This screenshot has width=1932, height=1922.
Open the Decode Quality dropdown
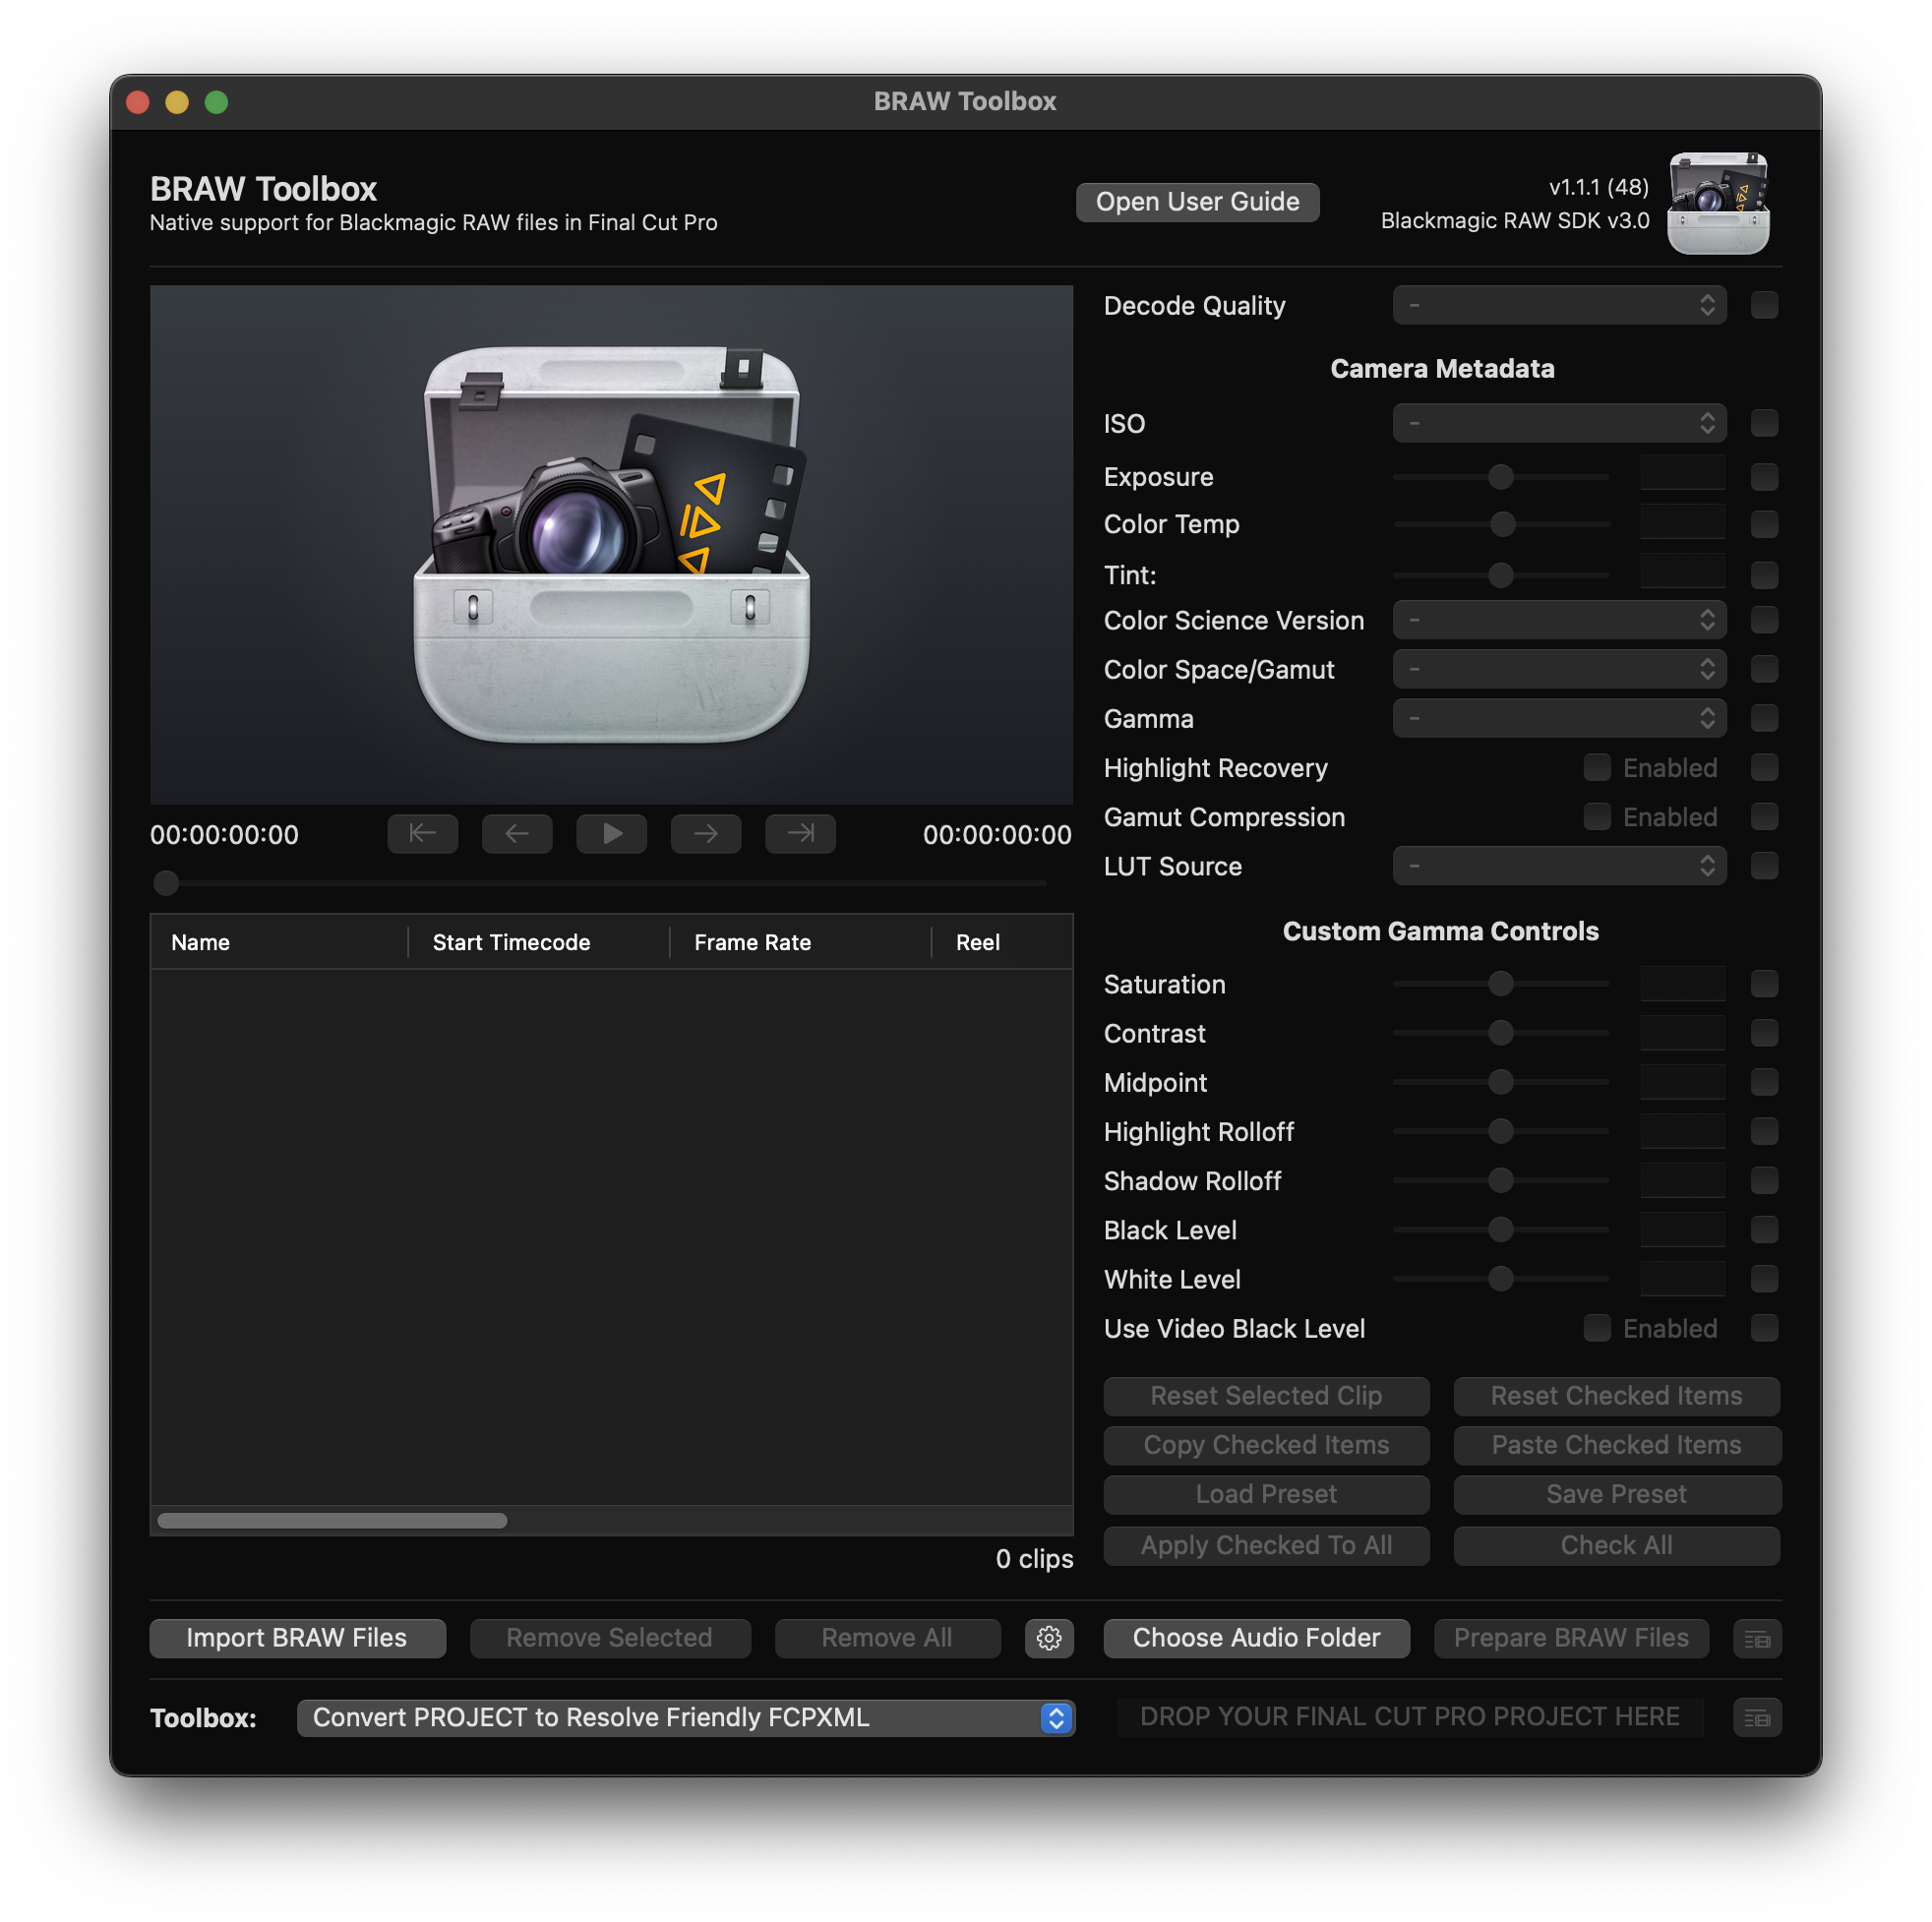tap(1558, 305)
